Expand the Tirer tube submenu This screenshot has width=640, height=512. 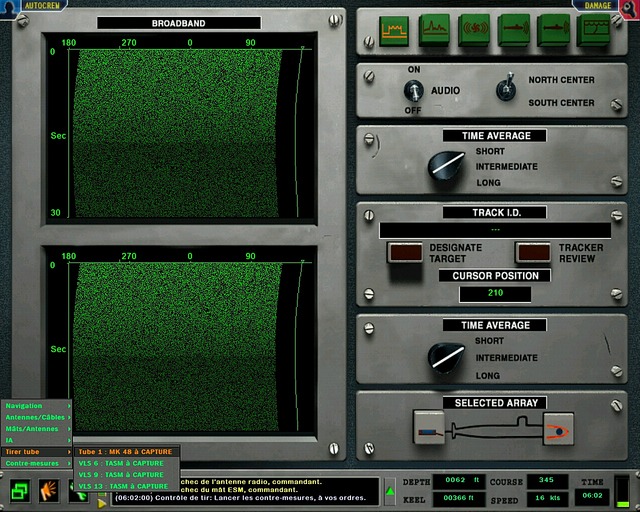pos(36,452)
